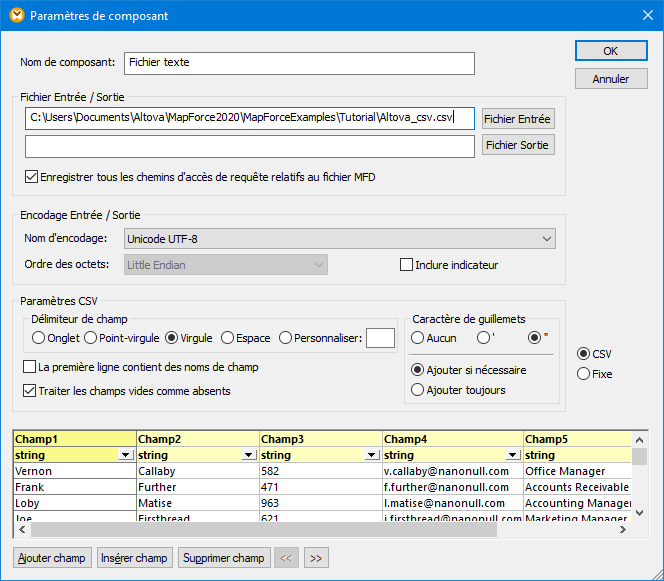Enable the 'Inclure indicateur' checkbox
This screenshot has height=581, width=664.
coord(407,265)
